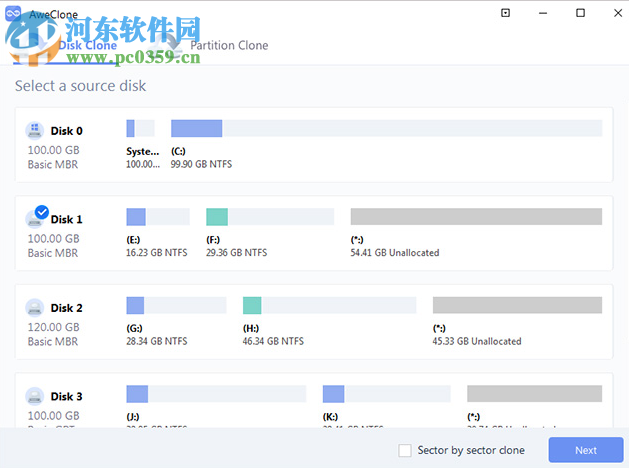Enable Sector by sector clone checkbox
The width and height of the screenshot is (629, 468).
click(405, 450)
